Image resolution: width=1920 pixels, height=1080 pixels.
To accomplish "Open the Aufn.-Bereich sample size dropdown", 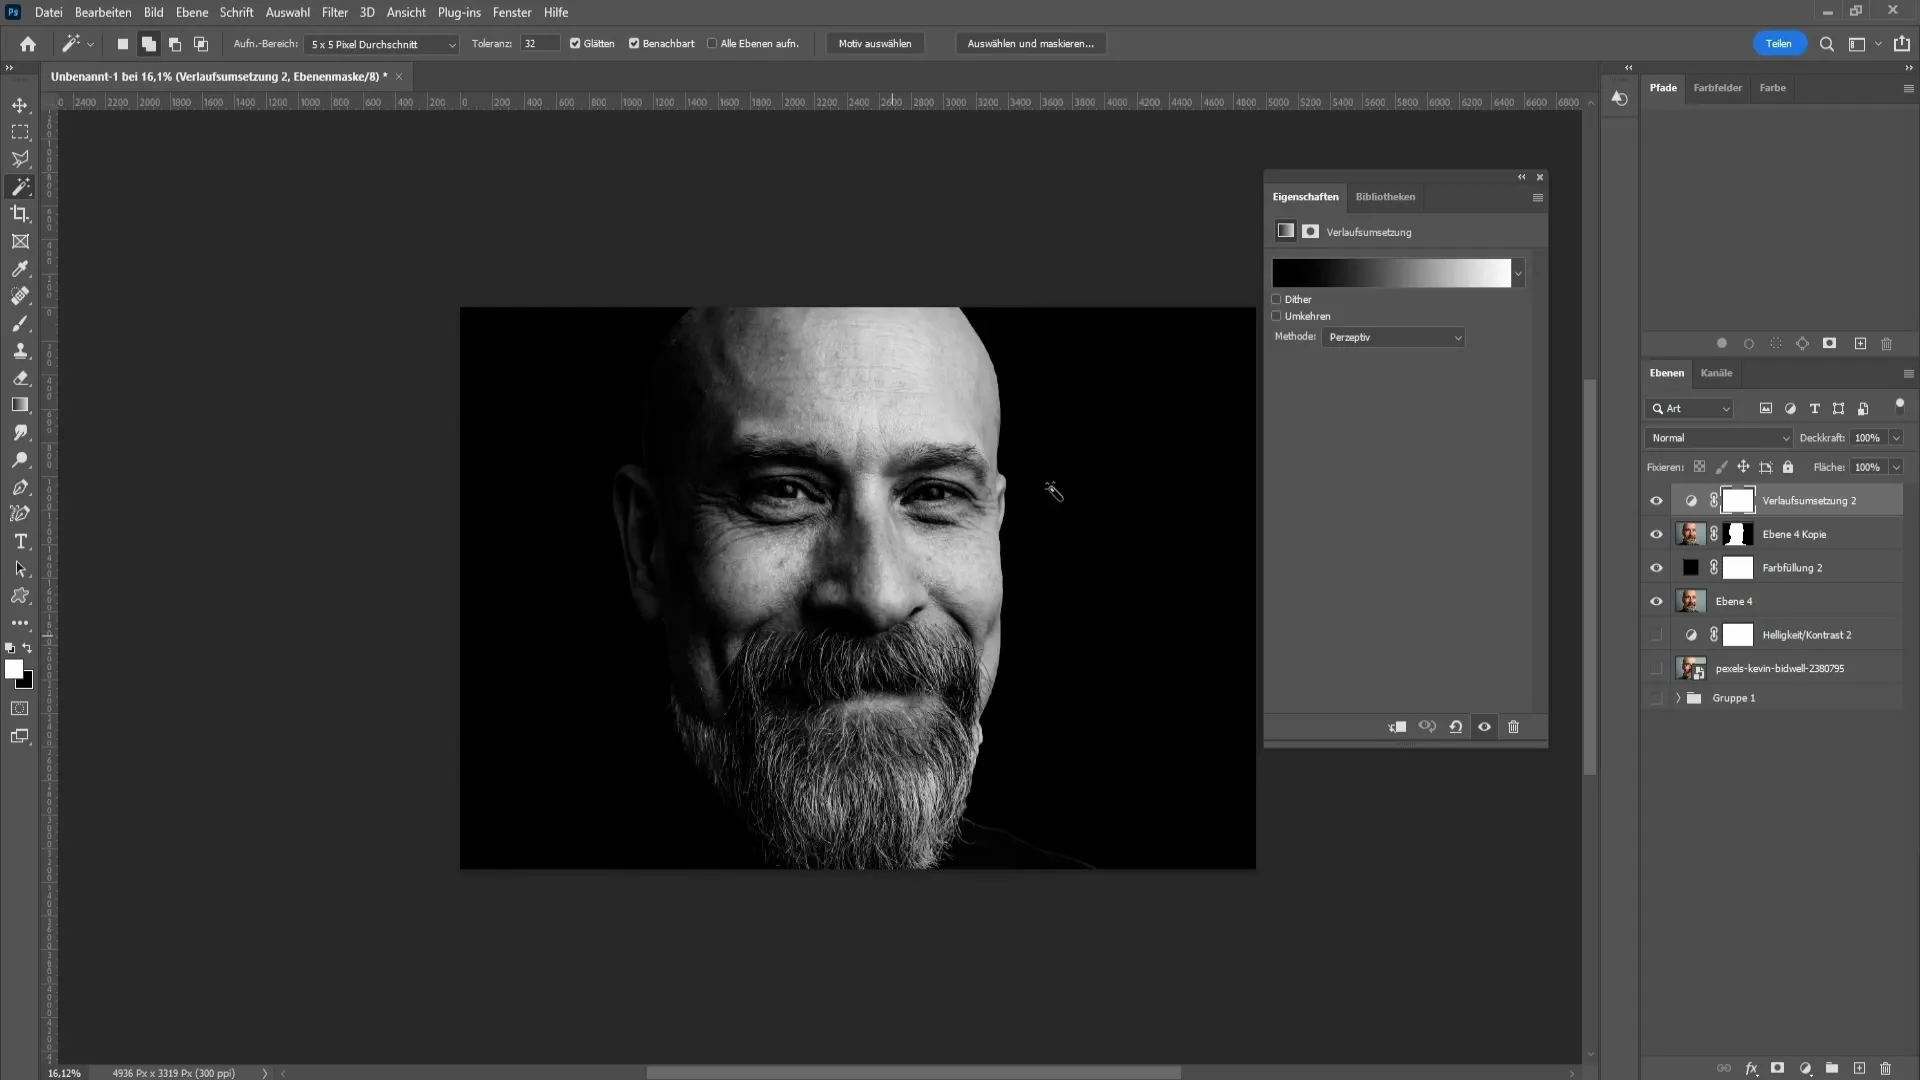I will tap(382, 44).
